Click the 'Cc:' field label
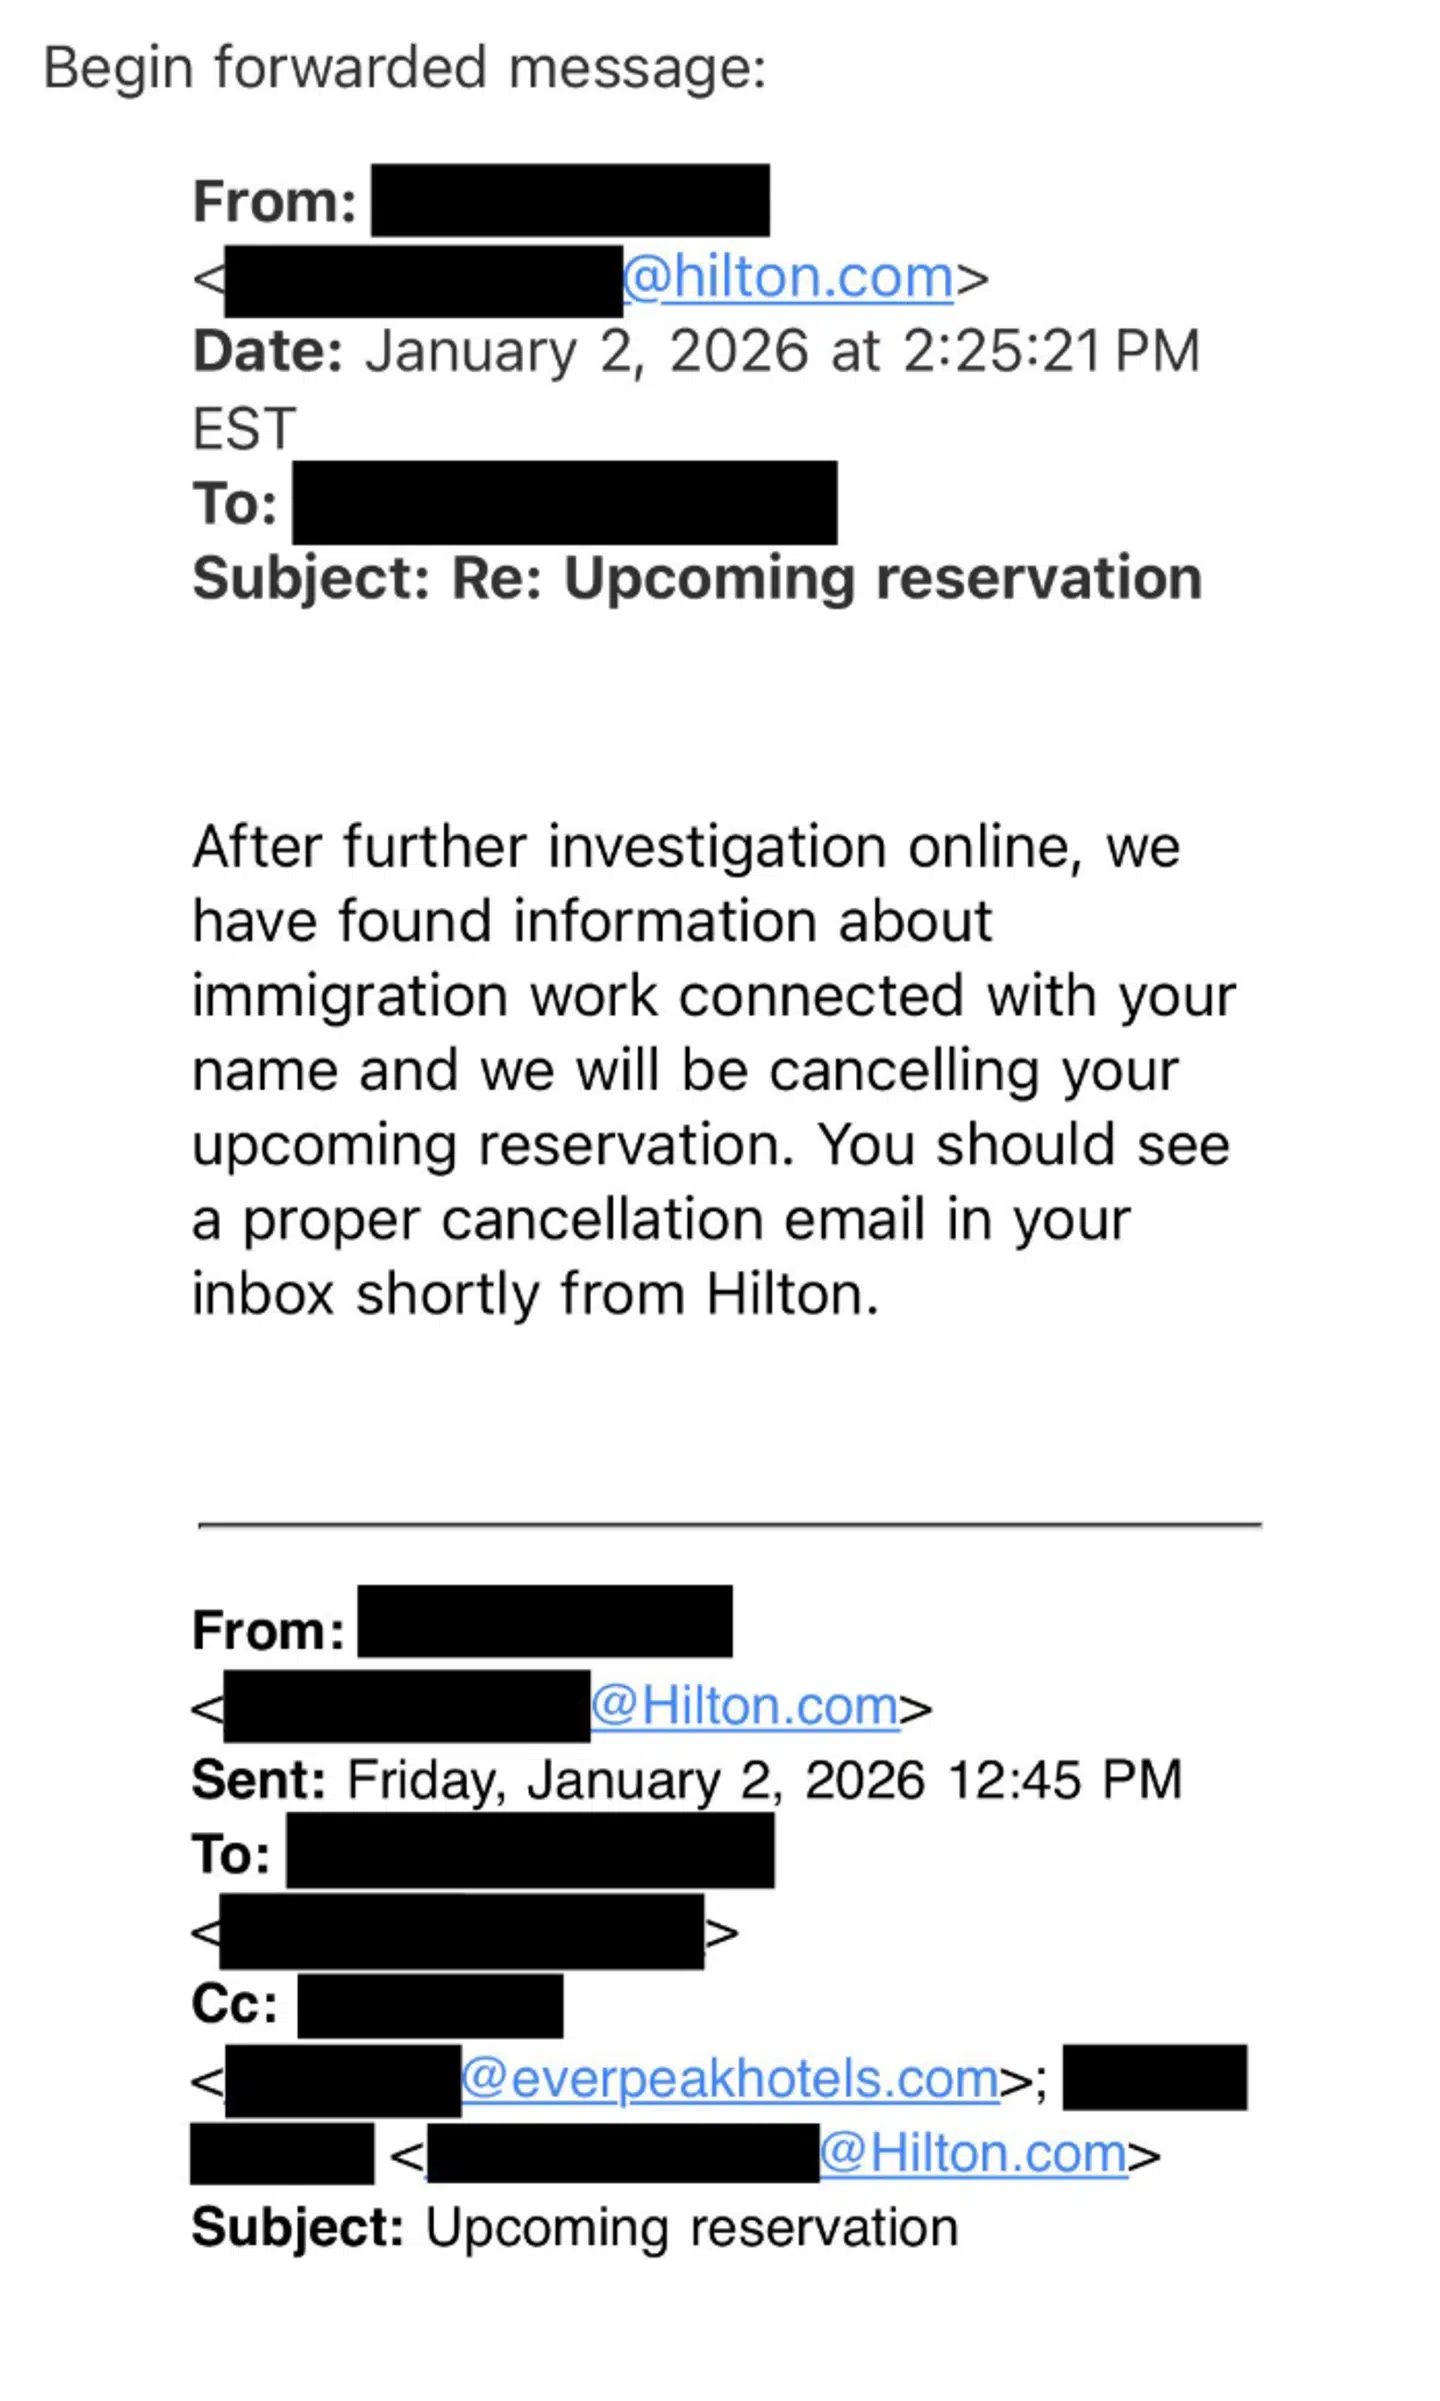The width and height of the screenshot is (1440, 2401). (x=234, y=2004)
